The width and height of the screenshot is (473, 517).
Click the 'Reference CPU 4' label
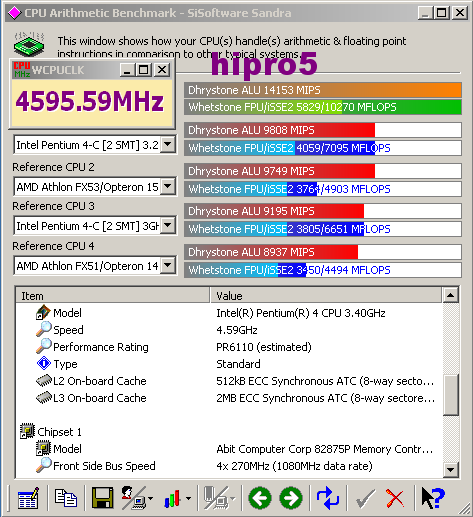click(x=53, y=246)
